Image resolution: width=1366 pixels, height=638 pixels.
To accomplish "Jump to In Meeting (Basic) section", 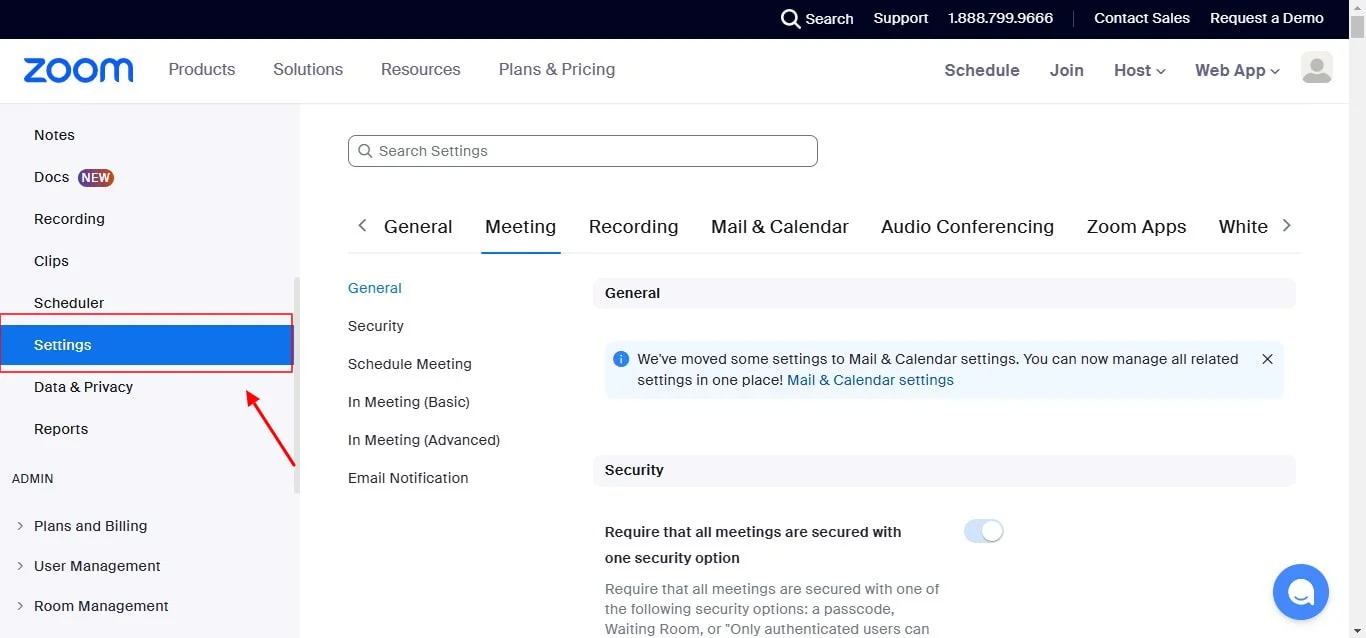I will [x=409, y=402].
